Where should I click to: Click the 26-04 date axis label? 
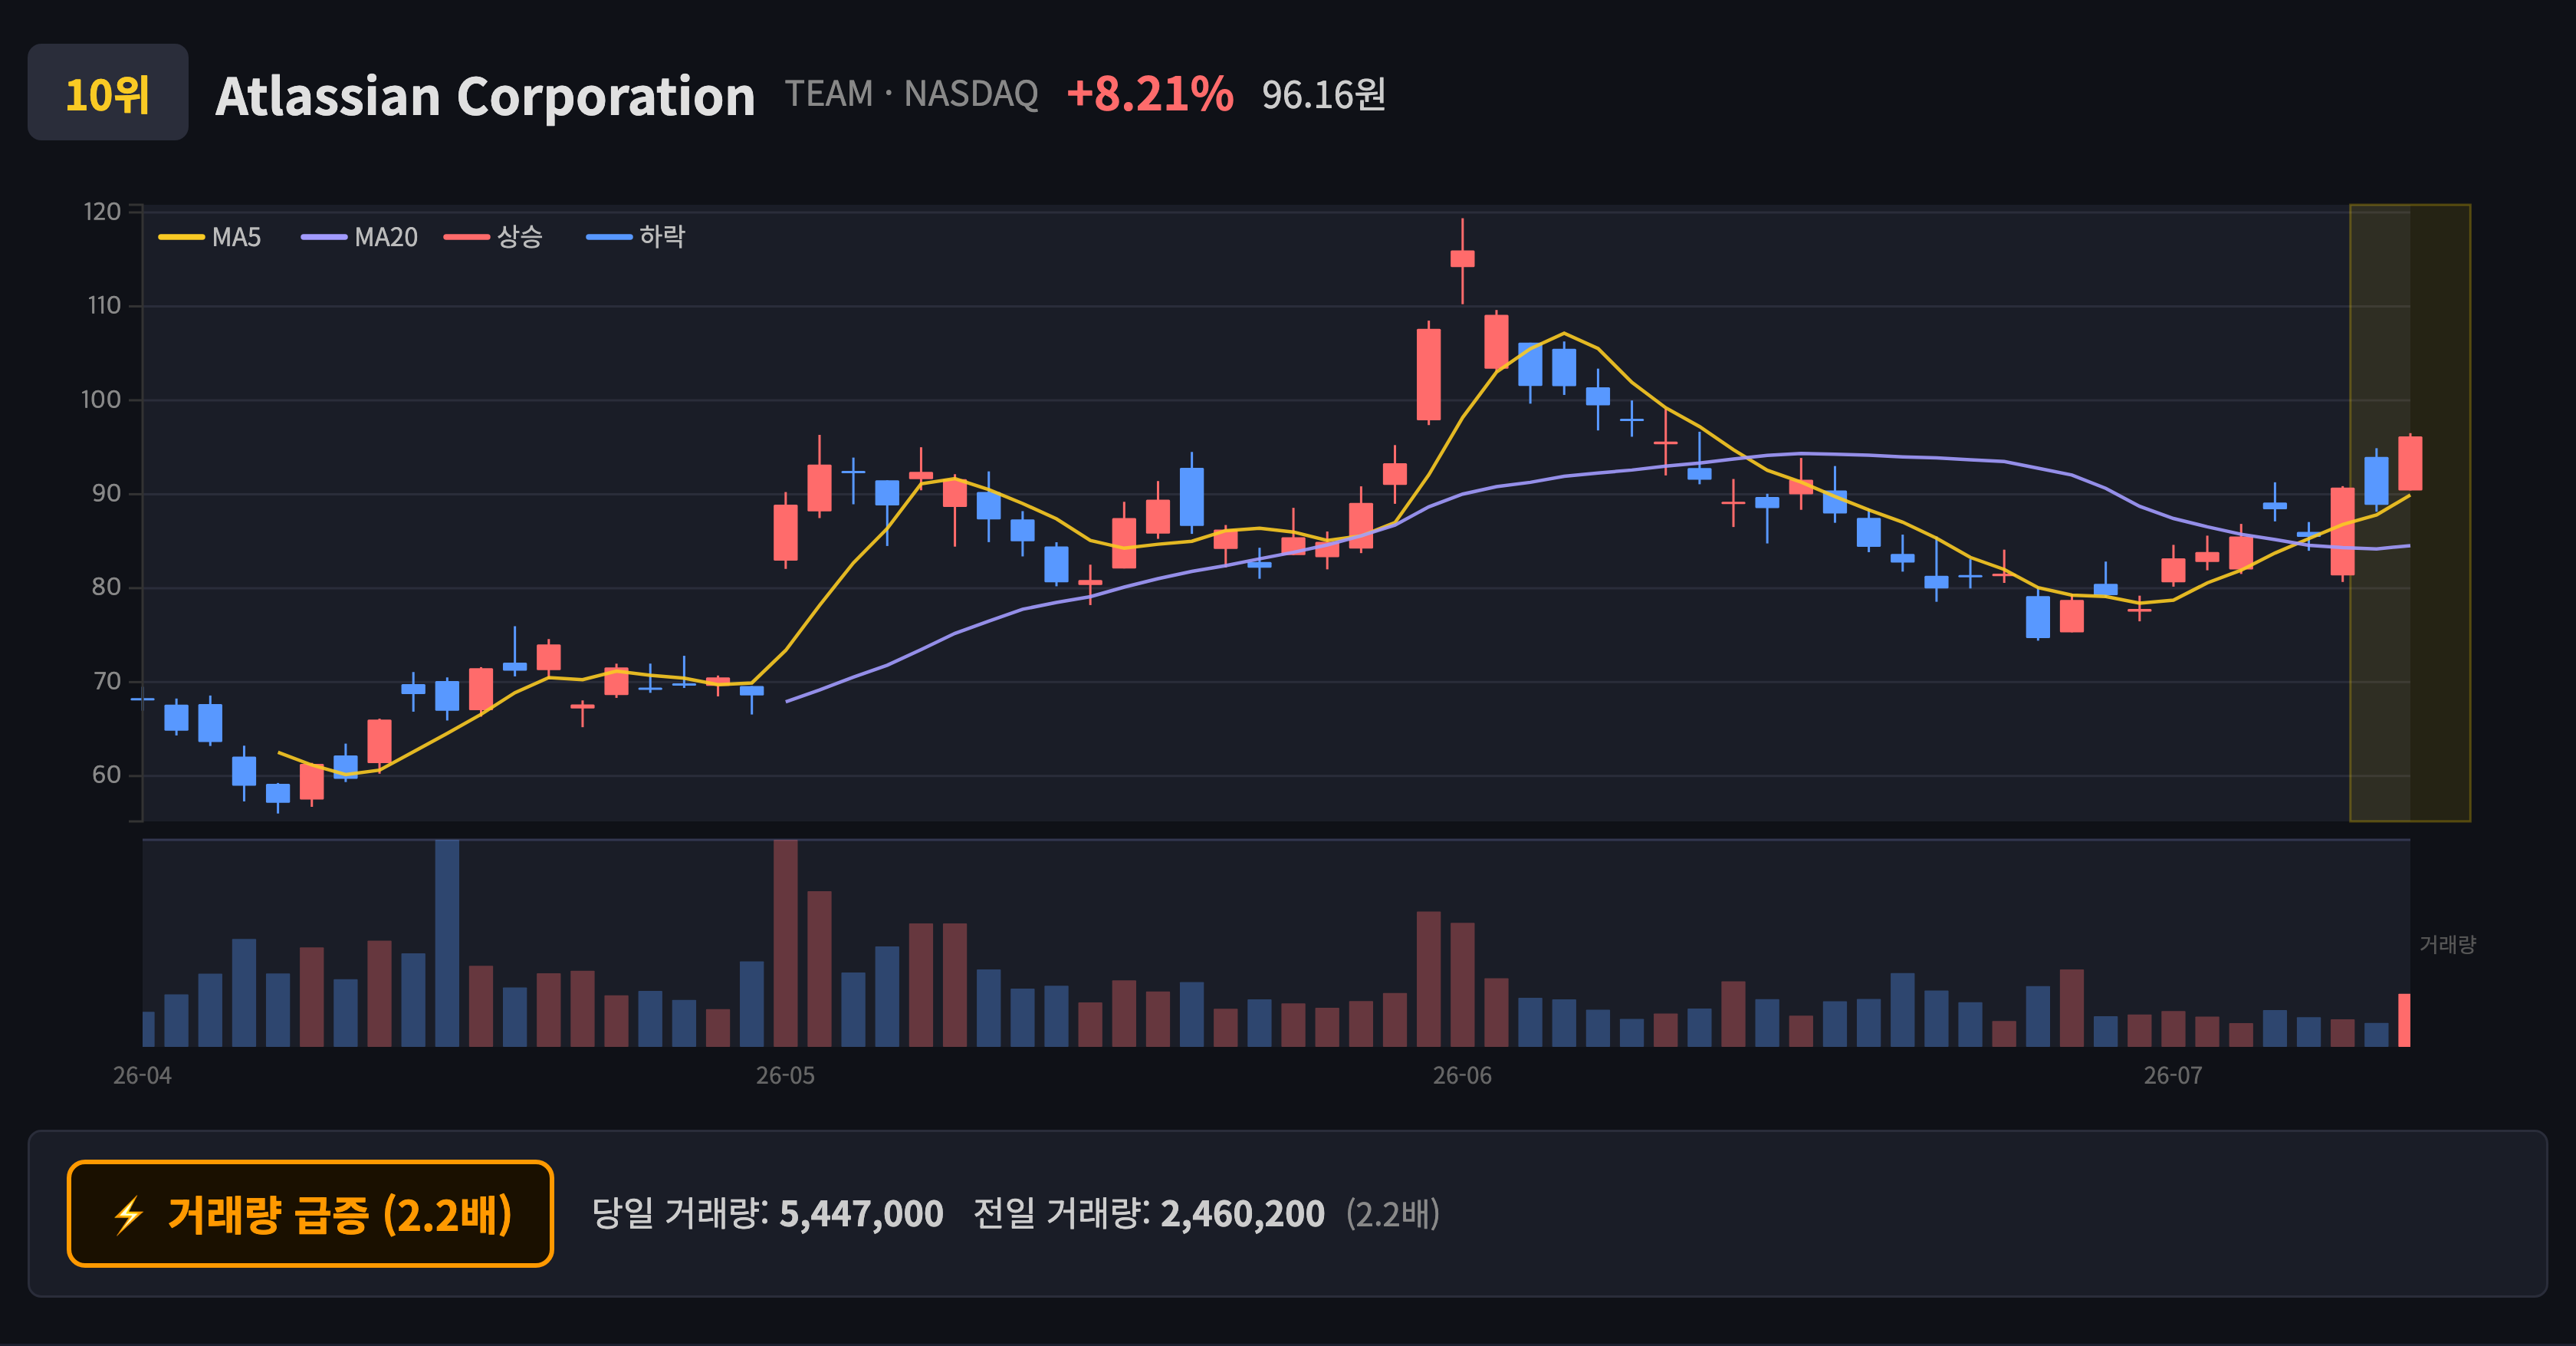142,1076
